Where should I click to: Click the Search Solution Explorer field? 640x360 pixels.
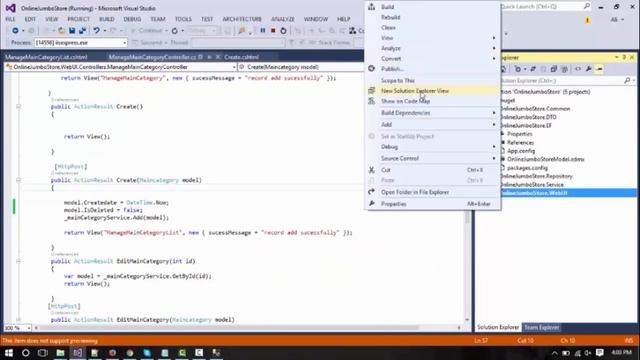(563, 80)
